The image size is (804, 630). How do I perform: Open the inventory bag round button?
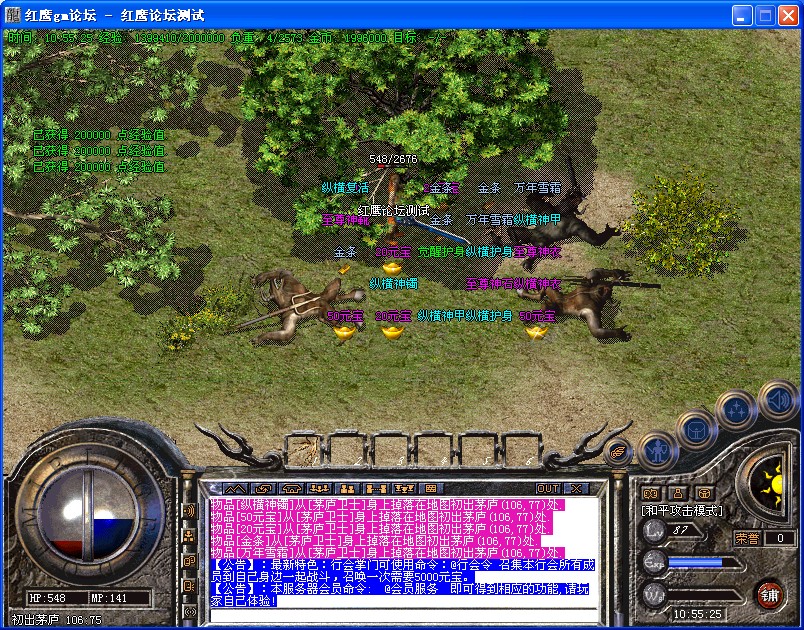[696, 429]
